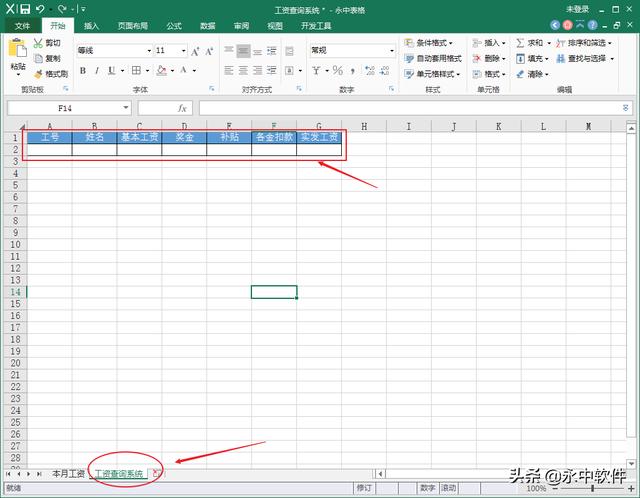The image size is (640, 498).
Task: Click the fx insert function button
Action: pos(182,108)
